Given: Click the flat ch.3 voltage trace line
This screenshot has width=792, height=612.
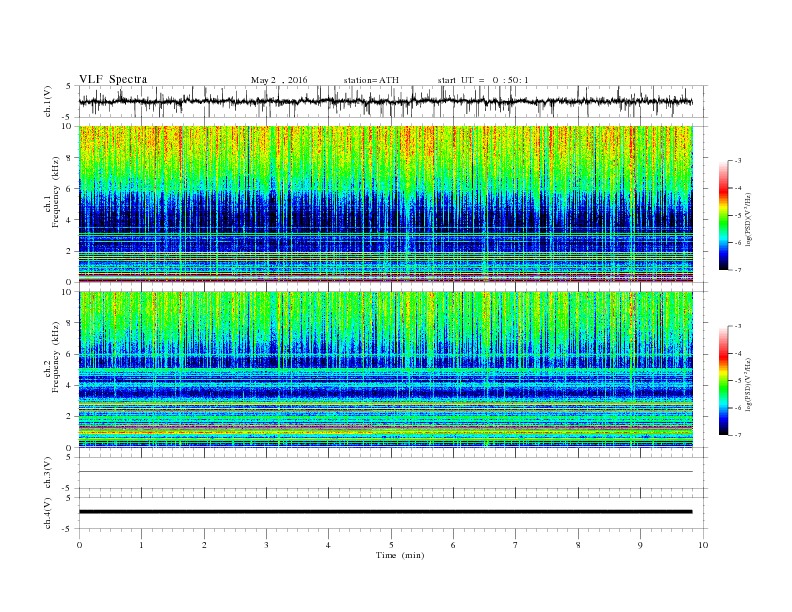Looking at the screenshot, I should [385, 472].
